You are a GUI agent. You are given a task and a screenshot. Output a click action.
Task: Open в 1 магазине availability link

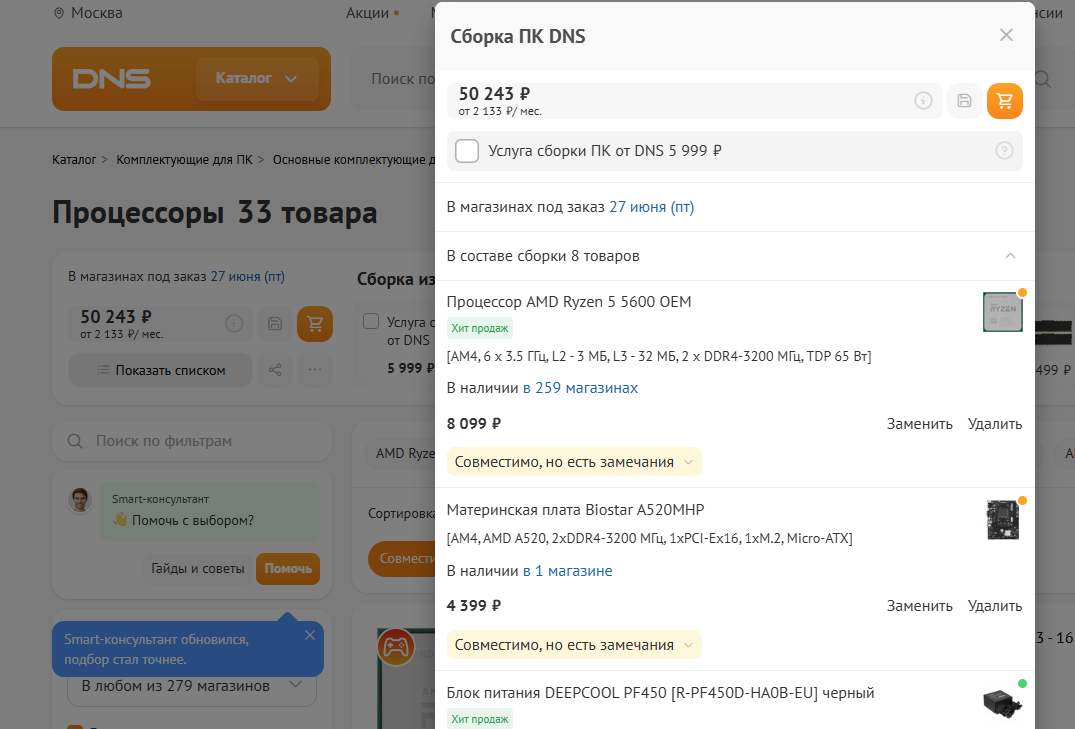567,571
